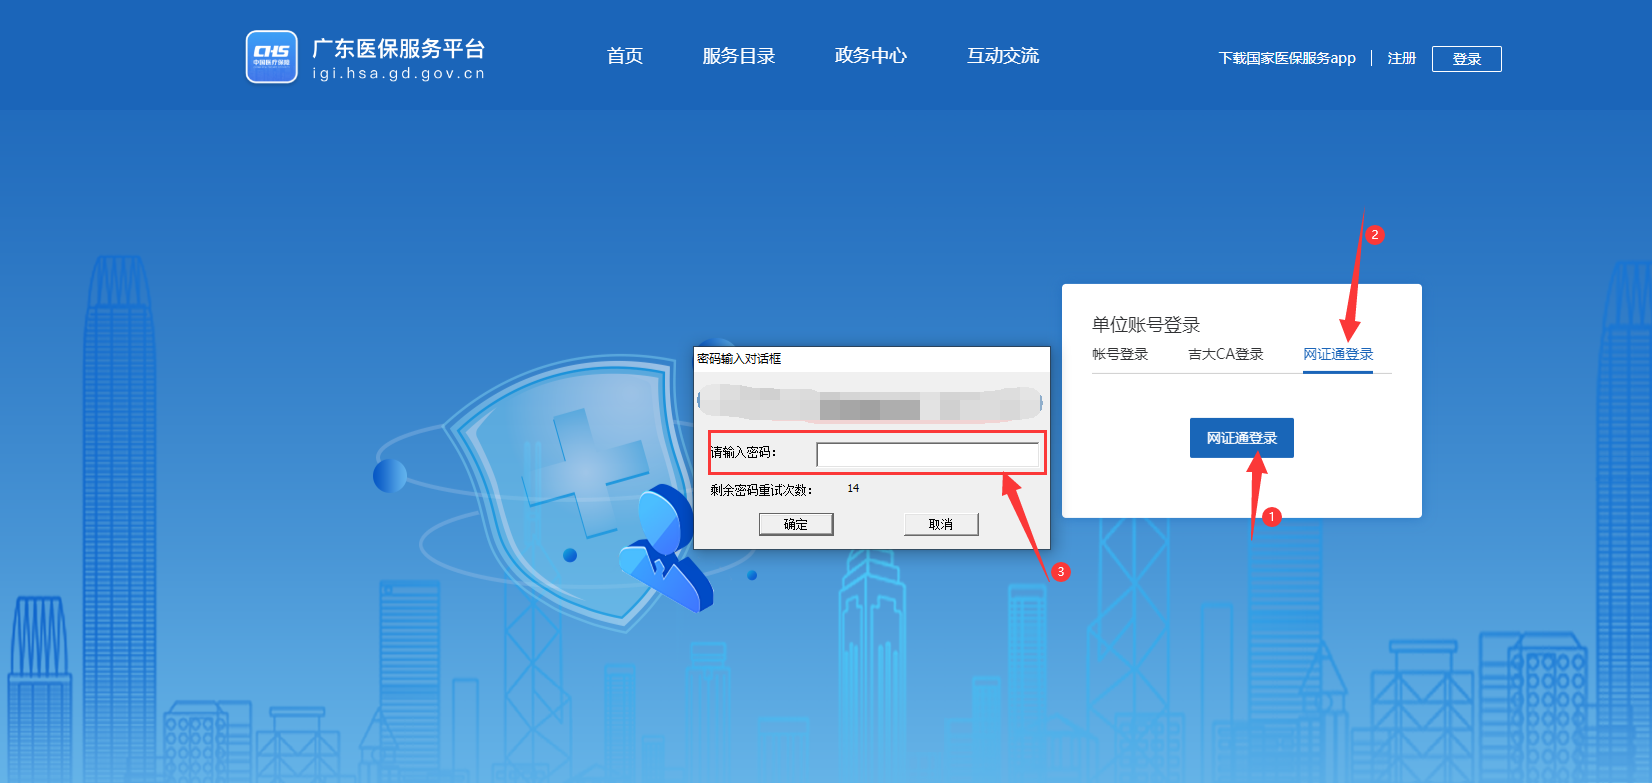The image size is (1652, 783).
Task: Switch to the 吉大CA登录 tab
Action: [x=1226, y=354]
